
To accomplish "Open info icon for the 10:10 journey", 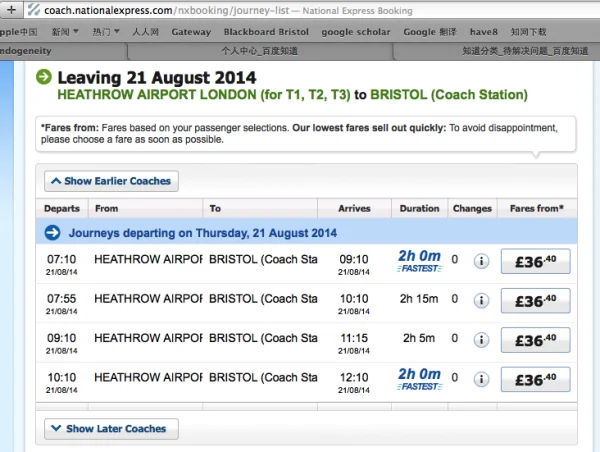I will coord(481,379).
